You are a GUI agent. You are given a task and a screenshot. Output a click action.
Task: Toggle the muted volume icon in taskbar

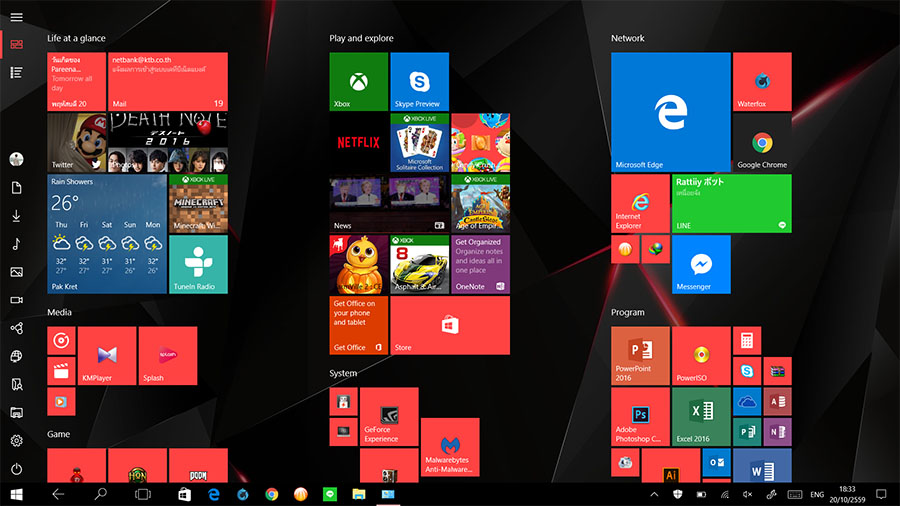click(747, 494)
